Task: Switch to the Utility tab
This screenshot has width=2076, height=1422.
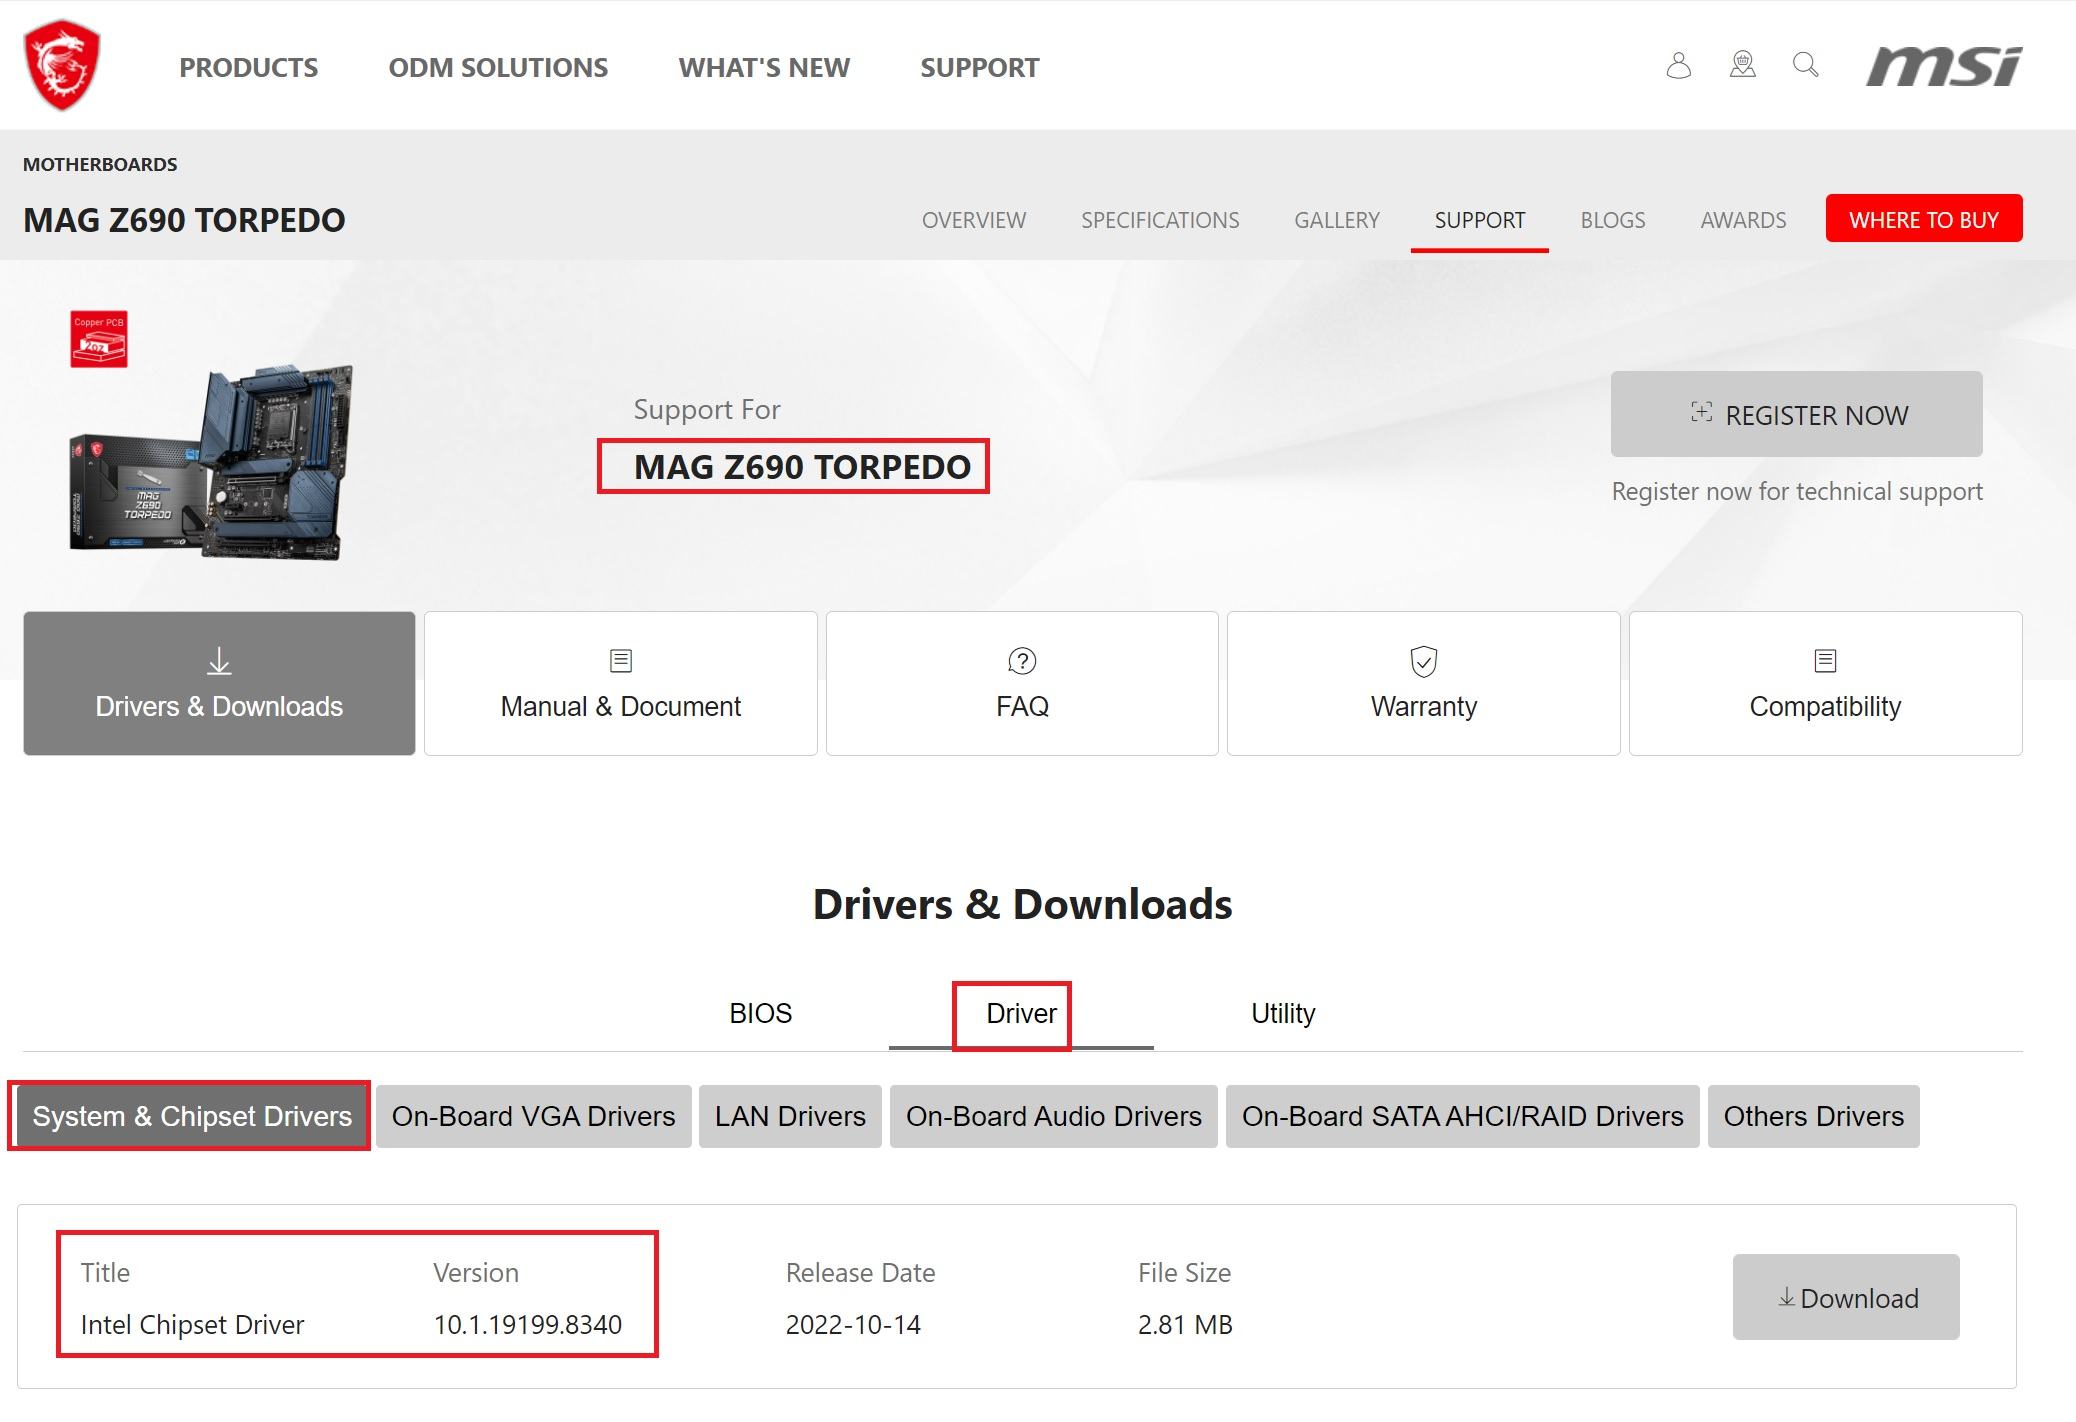Action: click(1283, 1013)
